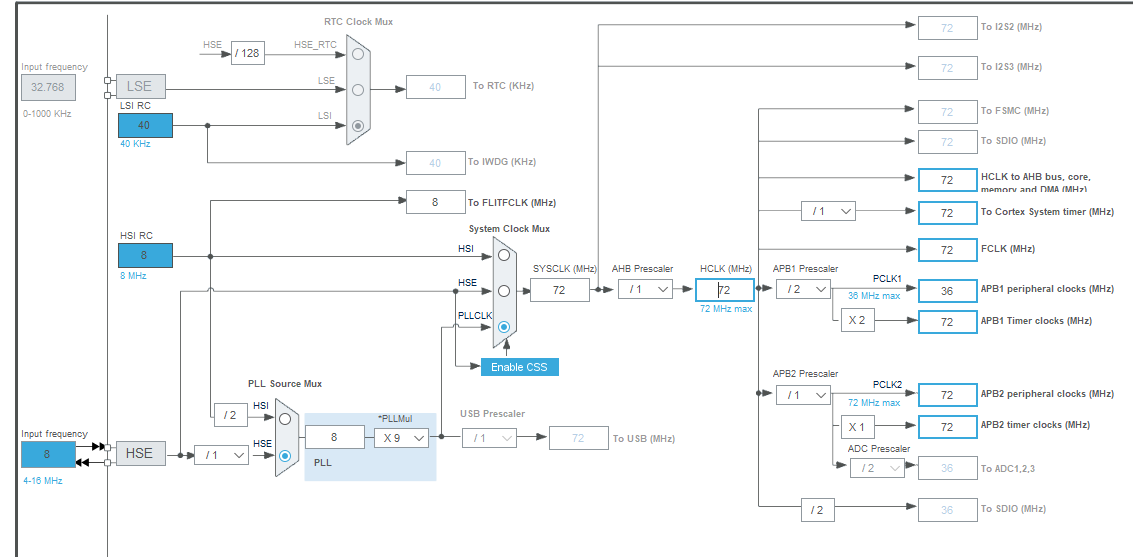Screen dimensions: 1133x557
Task: Open the ADC Prescaler dropdown
Action: click(877, 468)
